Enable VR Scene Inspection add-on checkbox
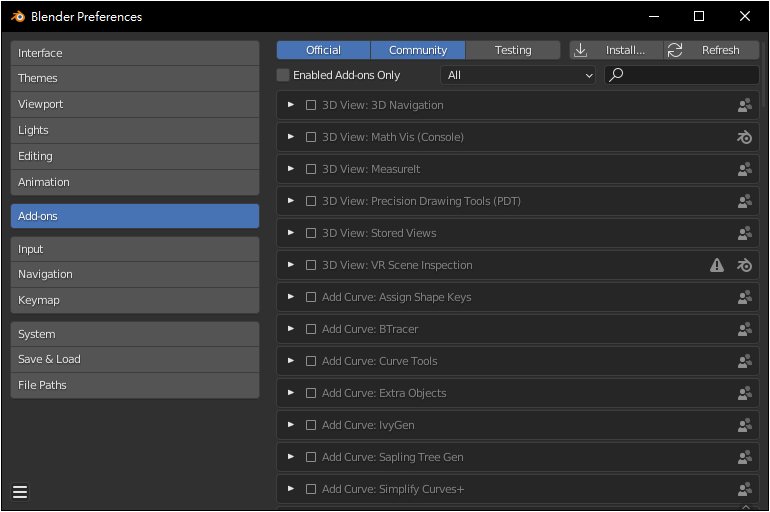770x512 pixels. coord(311,265)
